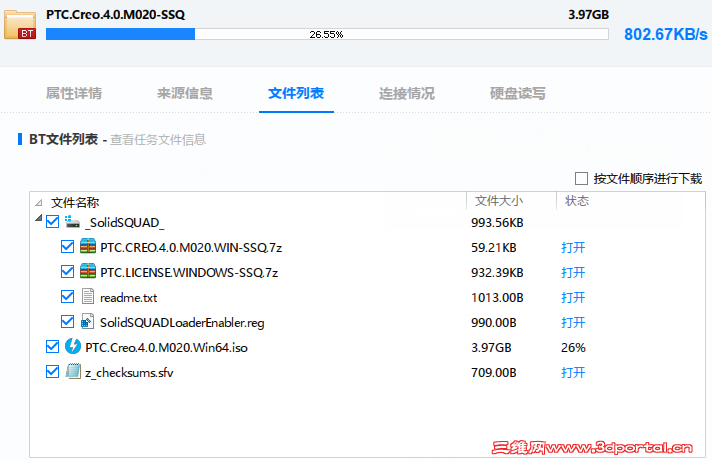The height and width of the screenshot is (461, 712).
Task: Open SolidSQUADLoaderEnabler.reg via 打开 link
Action: point(573,322)
